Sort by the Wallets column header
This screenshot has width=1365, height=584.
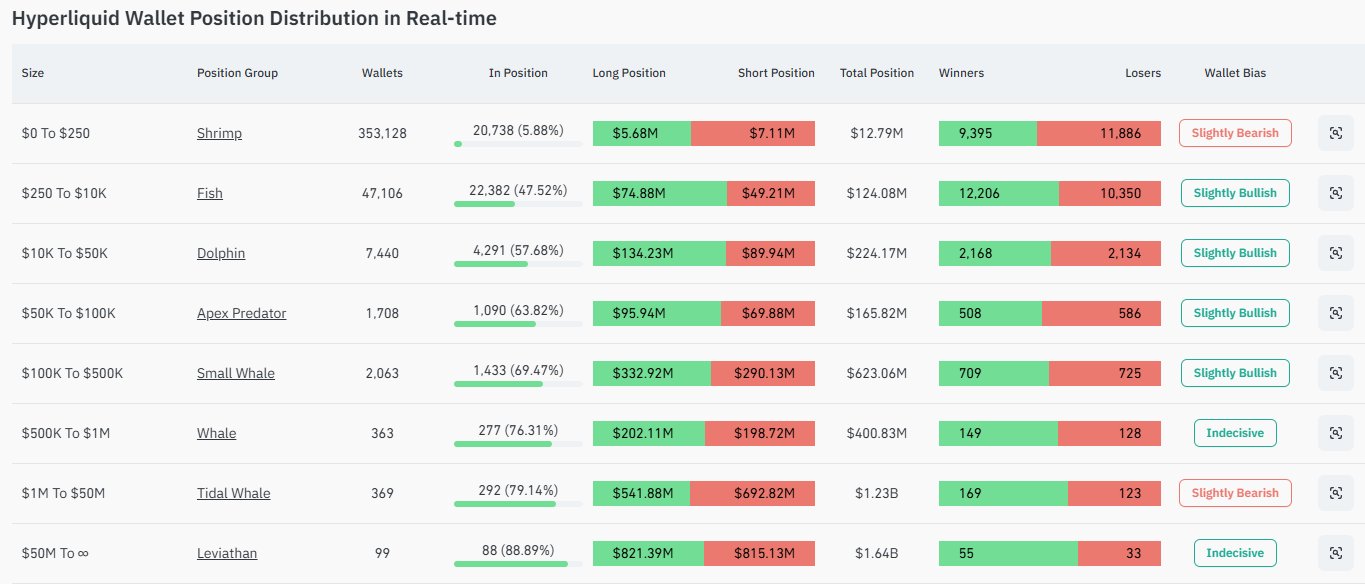(382, 73)
